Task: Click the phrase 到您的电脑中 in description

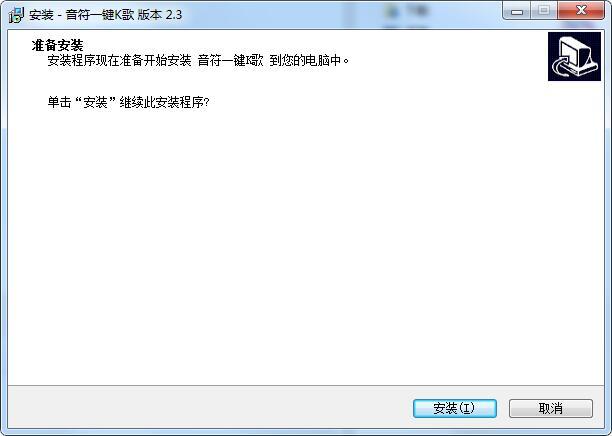Action: point(305,61)
